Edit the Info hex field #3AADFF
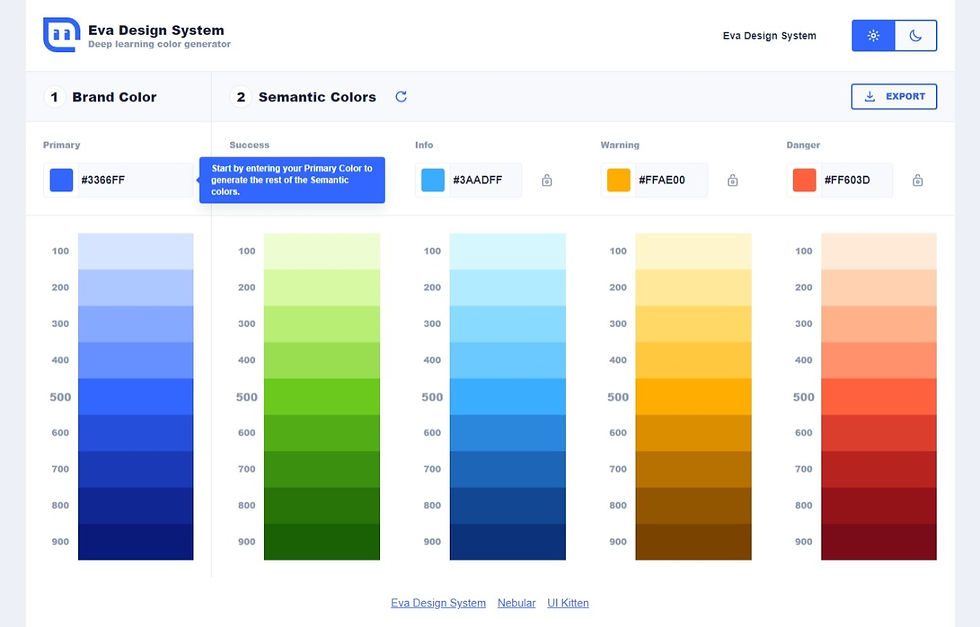980x627 pixels. (485, 180)
